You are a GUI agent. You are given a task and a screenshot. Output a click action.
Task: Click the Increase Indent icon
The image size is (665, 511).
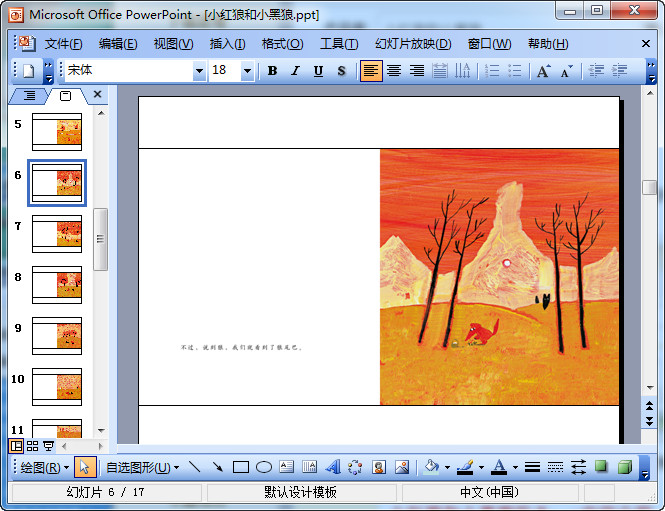coord(620,71)
